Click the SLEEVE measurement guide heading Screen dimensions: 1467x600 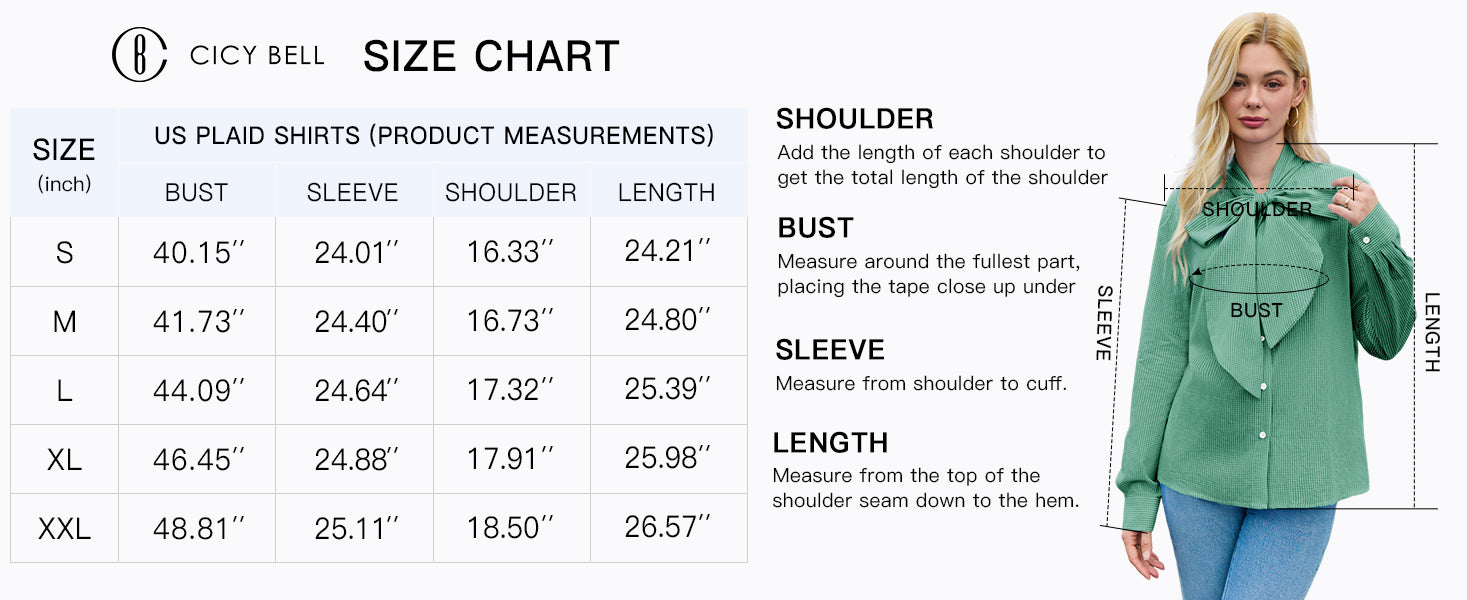830,350
